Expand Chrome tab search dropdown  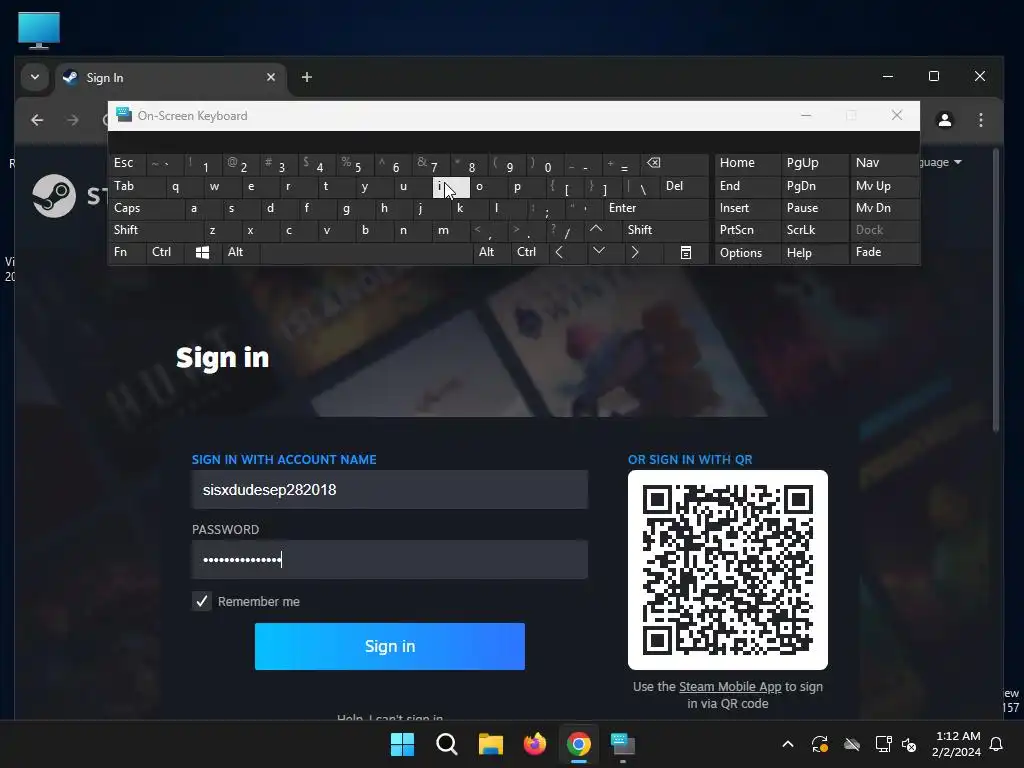coord(35,77)
